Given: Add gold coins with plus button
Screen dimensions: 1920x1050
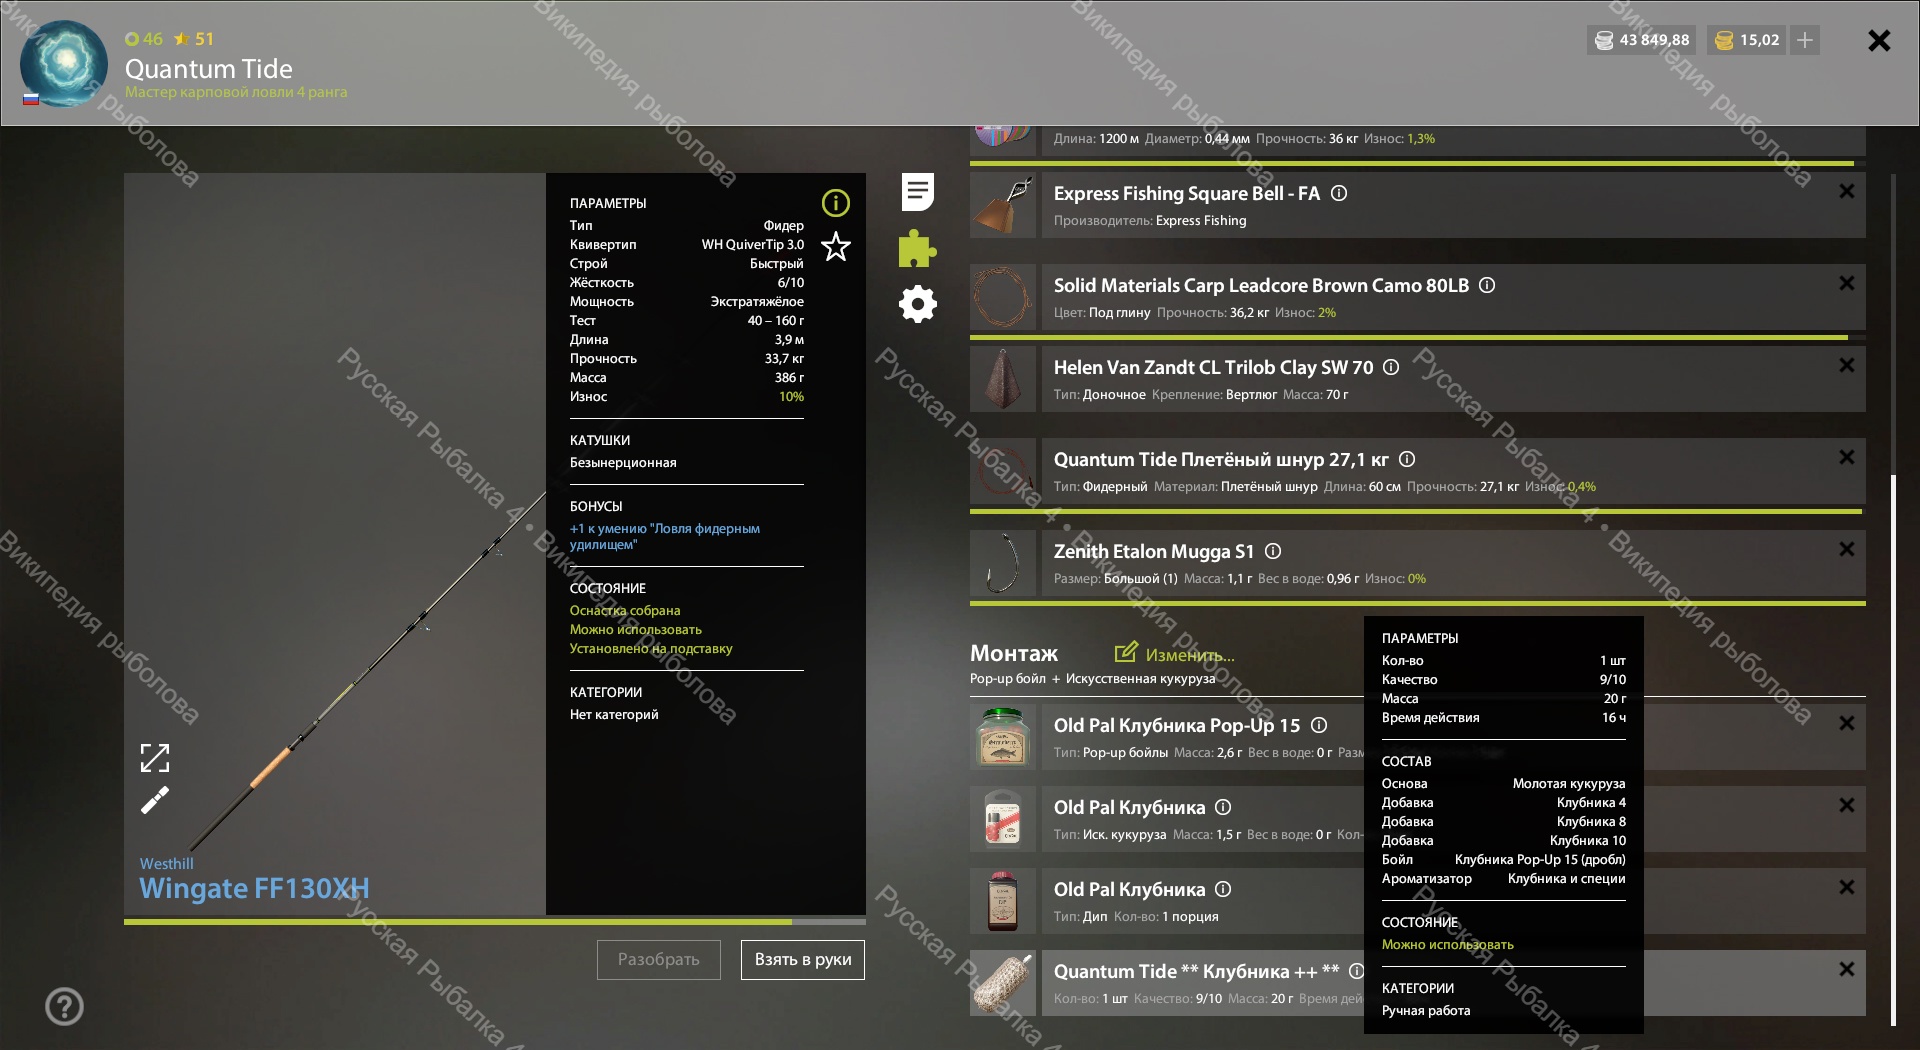Looking at the screenshot, I should 1805,40.
